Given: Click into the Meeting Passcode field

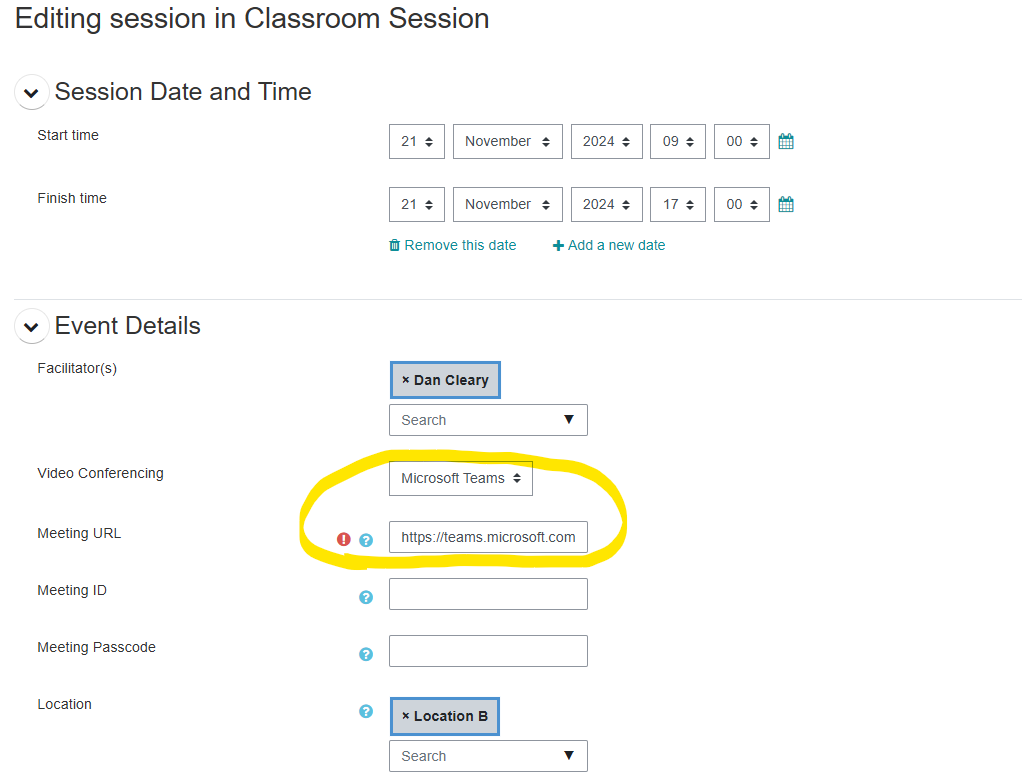Looking at the screenshot, I should (x=488, y=651).
